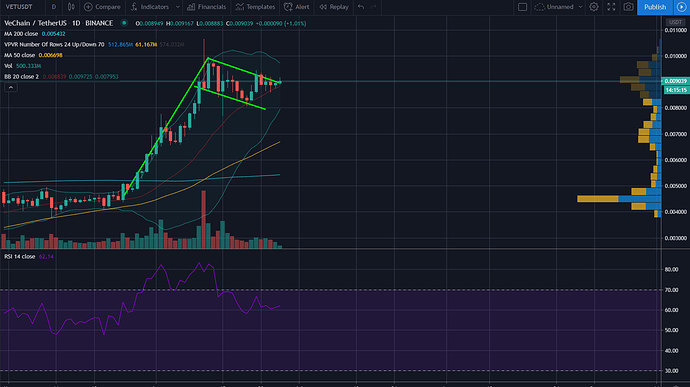Expand the Indicators favorites dropdown arrow
690x387 pixels.
[178, 7]
